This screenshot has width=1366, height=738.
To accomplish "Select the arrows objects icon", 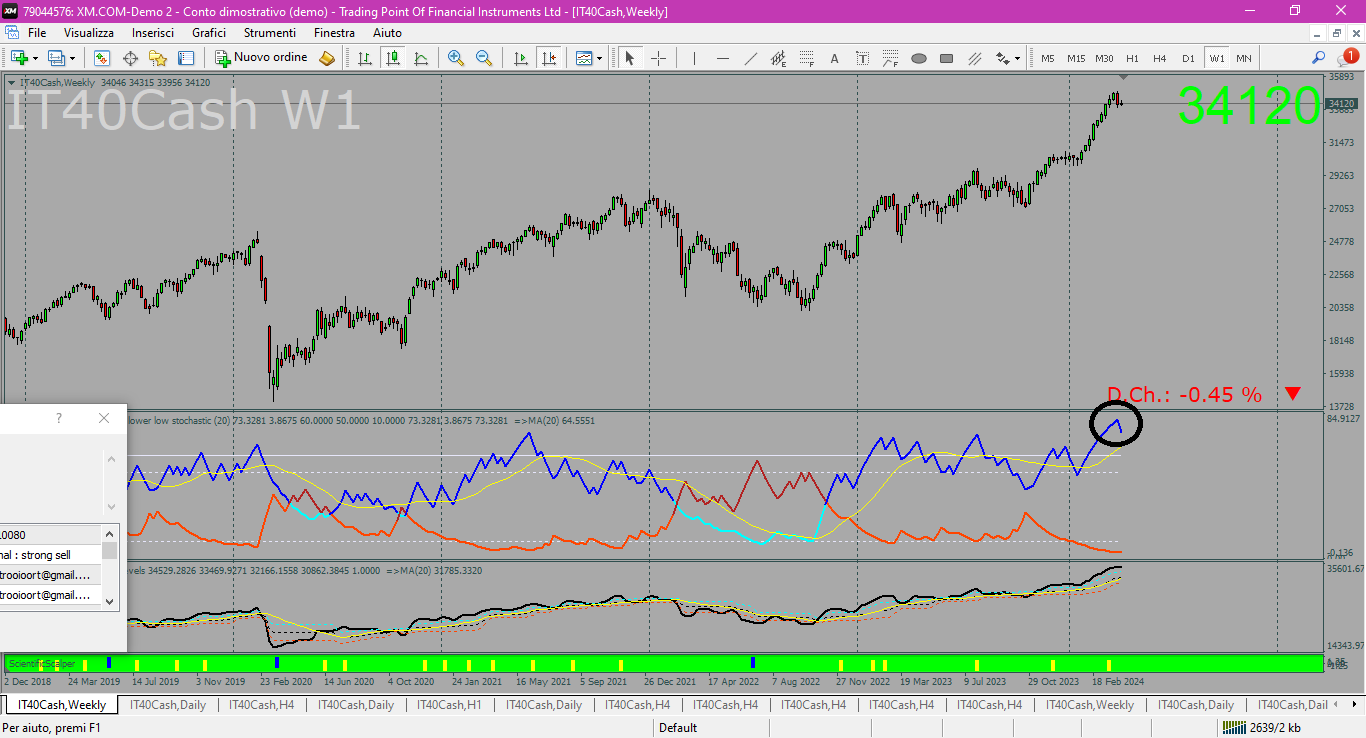I will (1002, 58).
